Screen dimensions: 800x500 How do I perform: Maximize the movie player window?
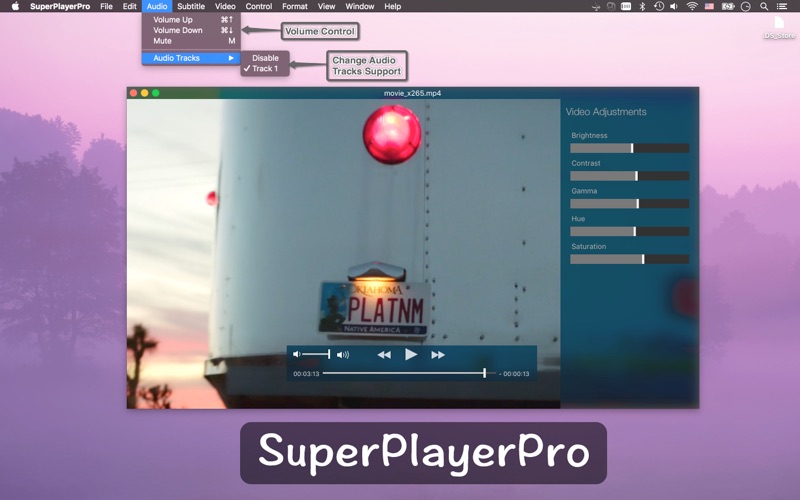[156, 93]
